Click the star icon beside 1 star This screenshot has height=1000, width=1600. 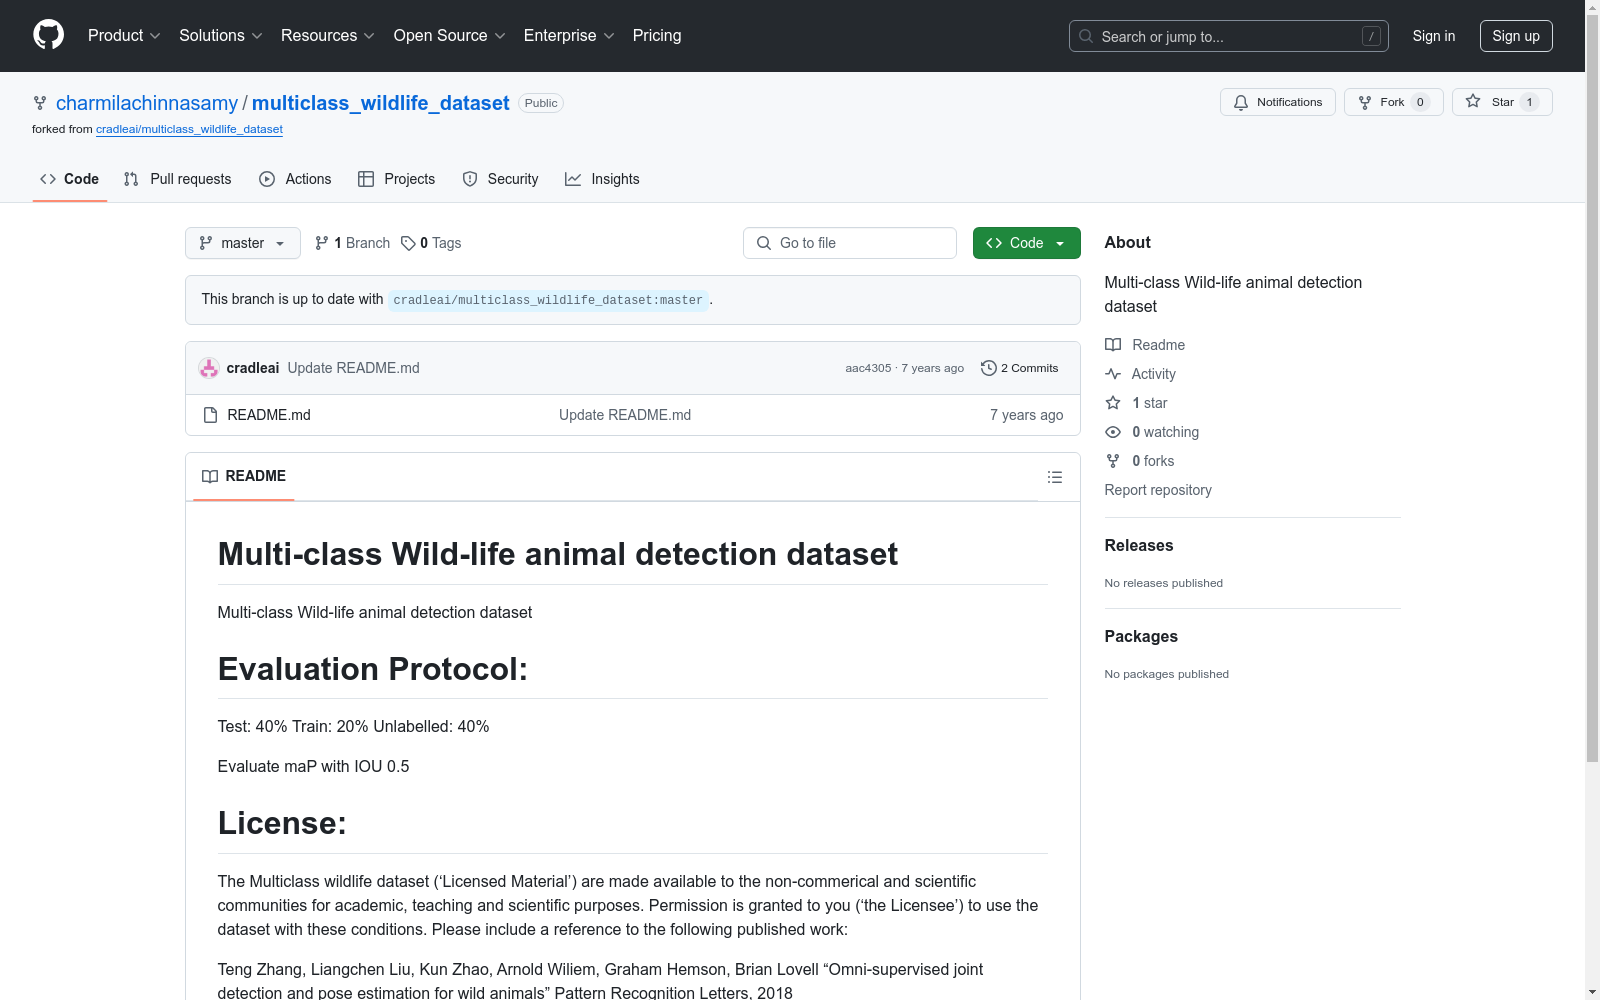(x=1113, y=403)
